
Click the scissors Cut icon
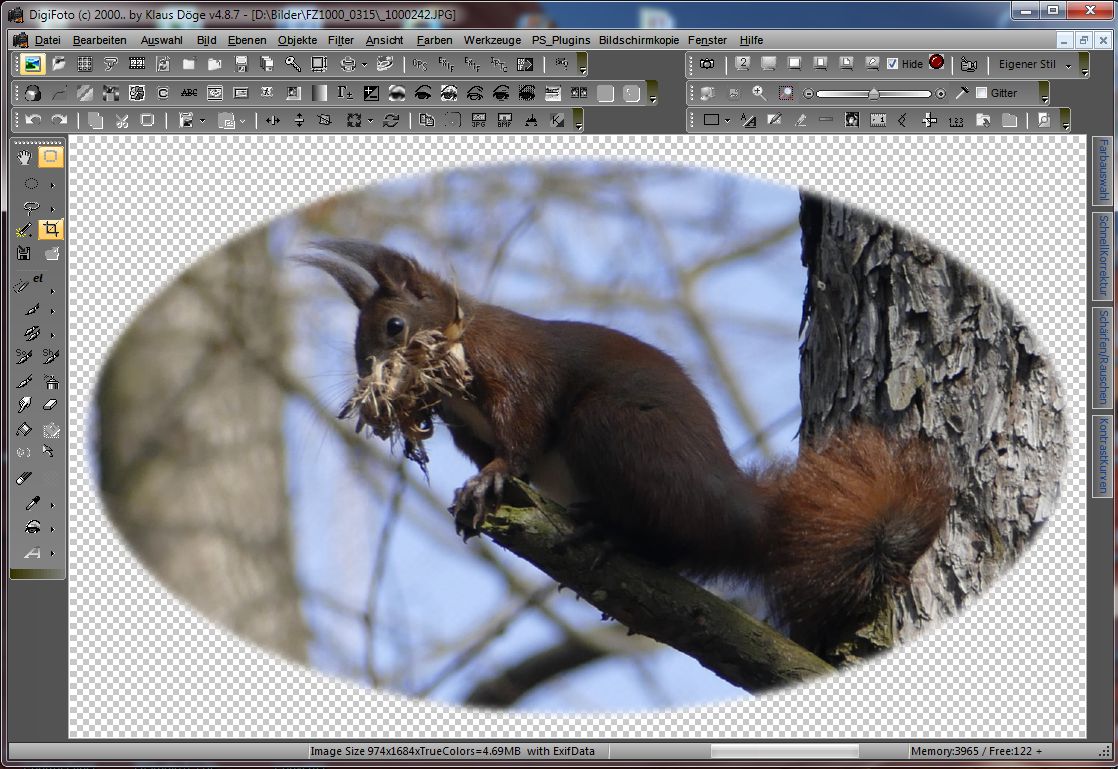pos(121,120)
